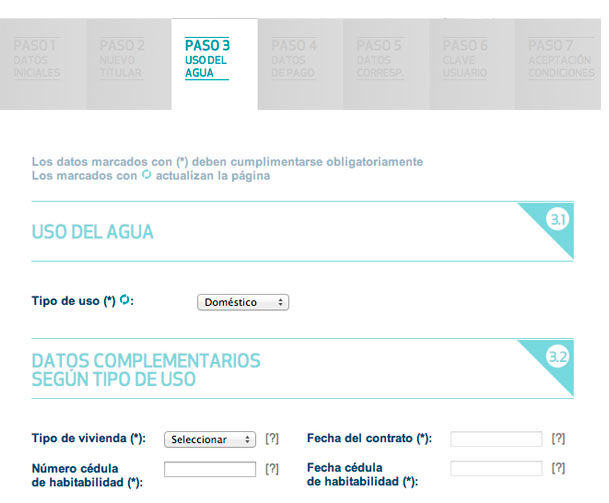Open help [?] next to Tipo de vivienda
Viewport: 609px width, 503px height.
tap(272, 439)
